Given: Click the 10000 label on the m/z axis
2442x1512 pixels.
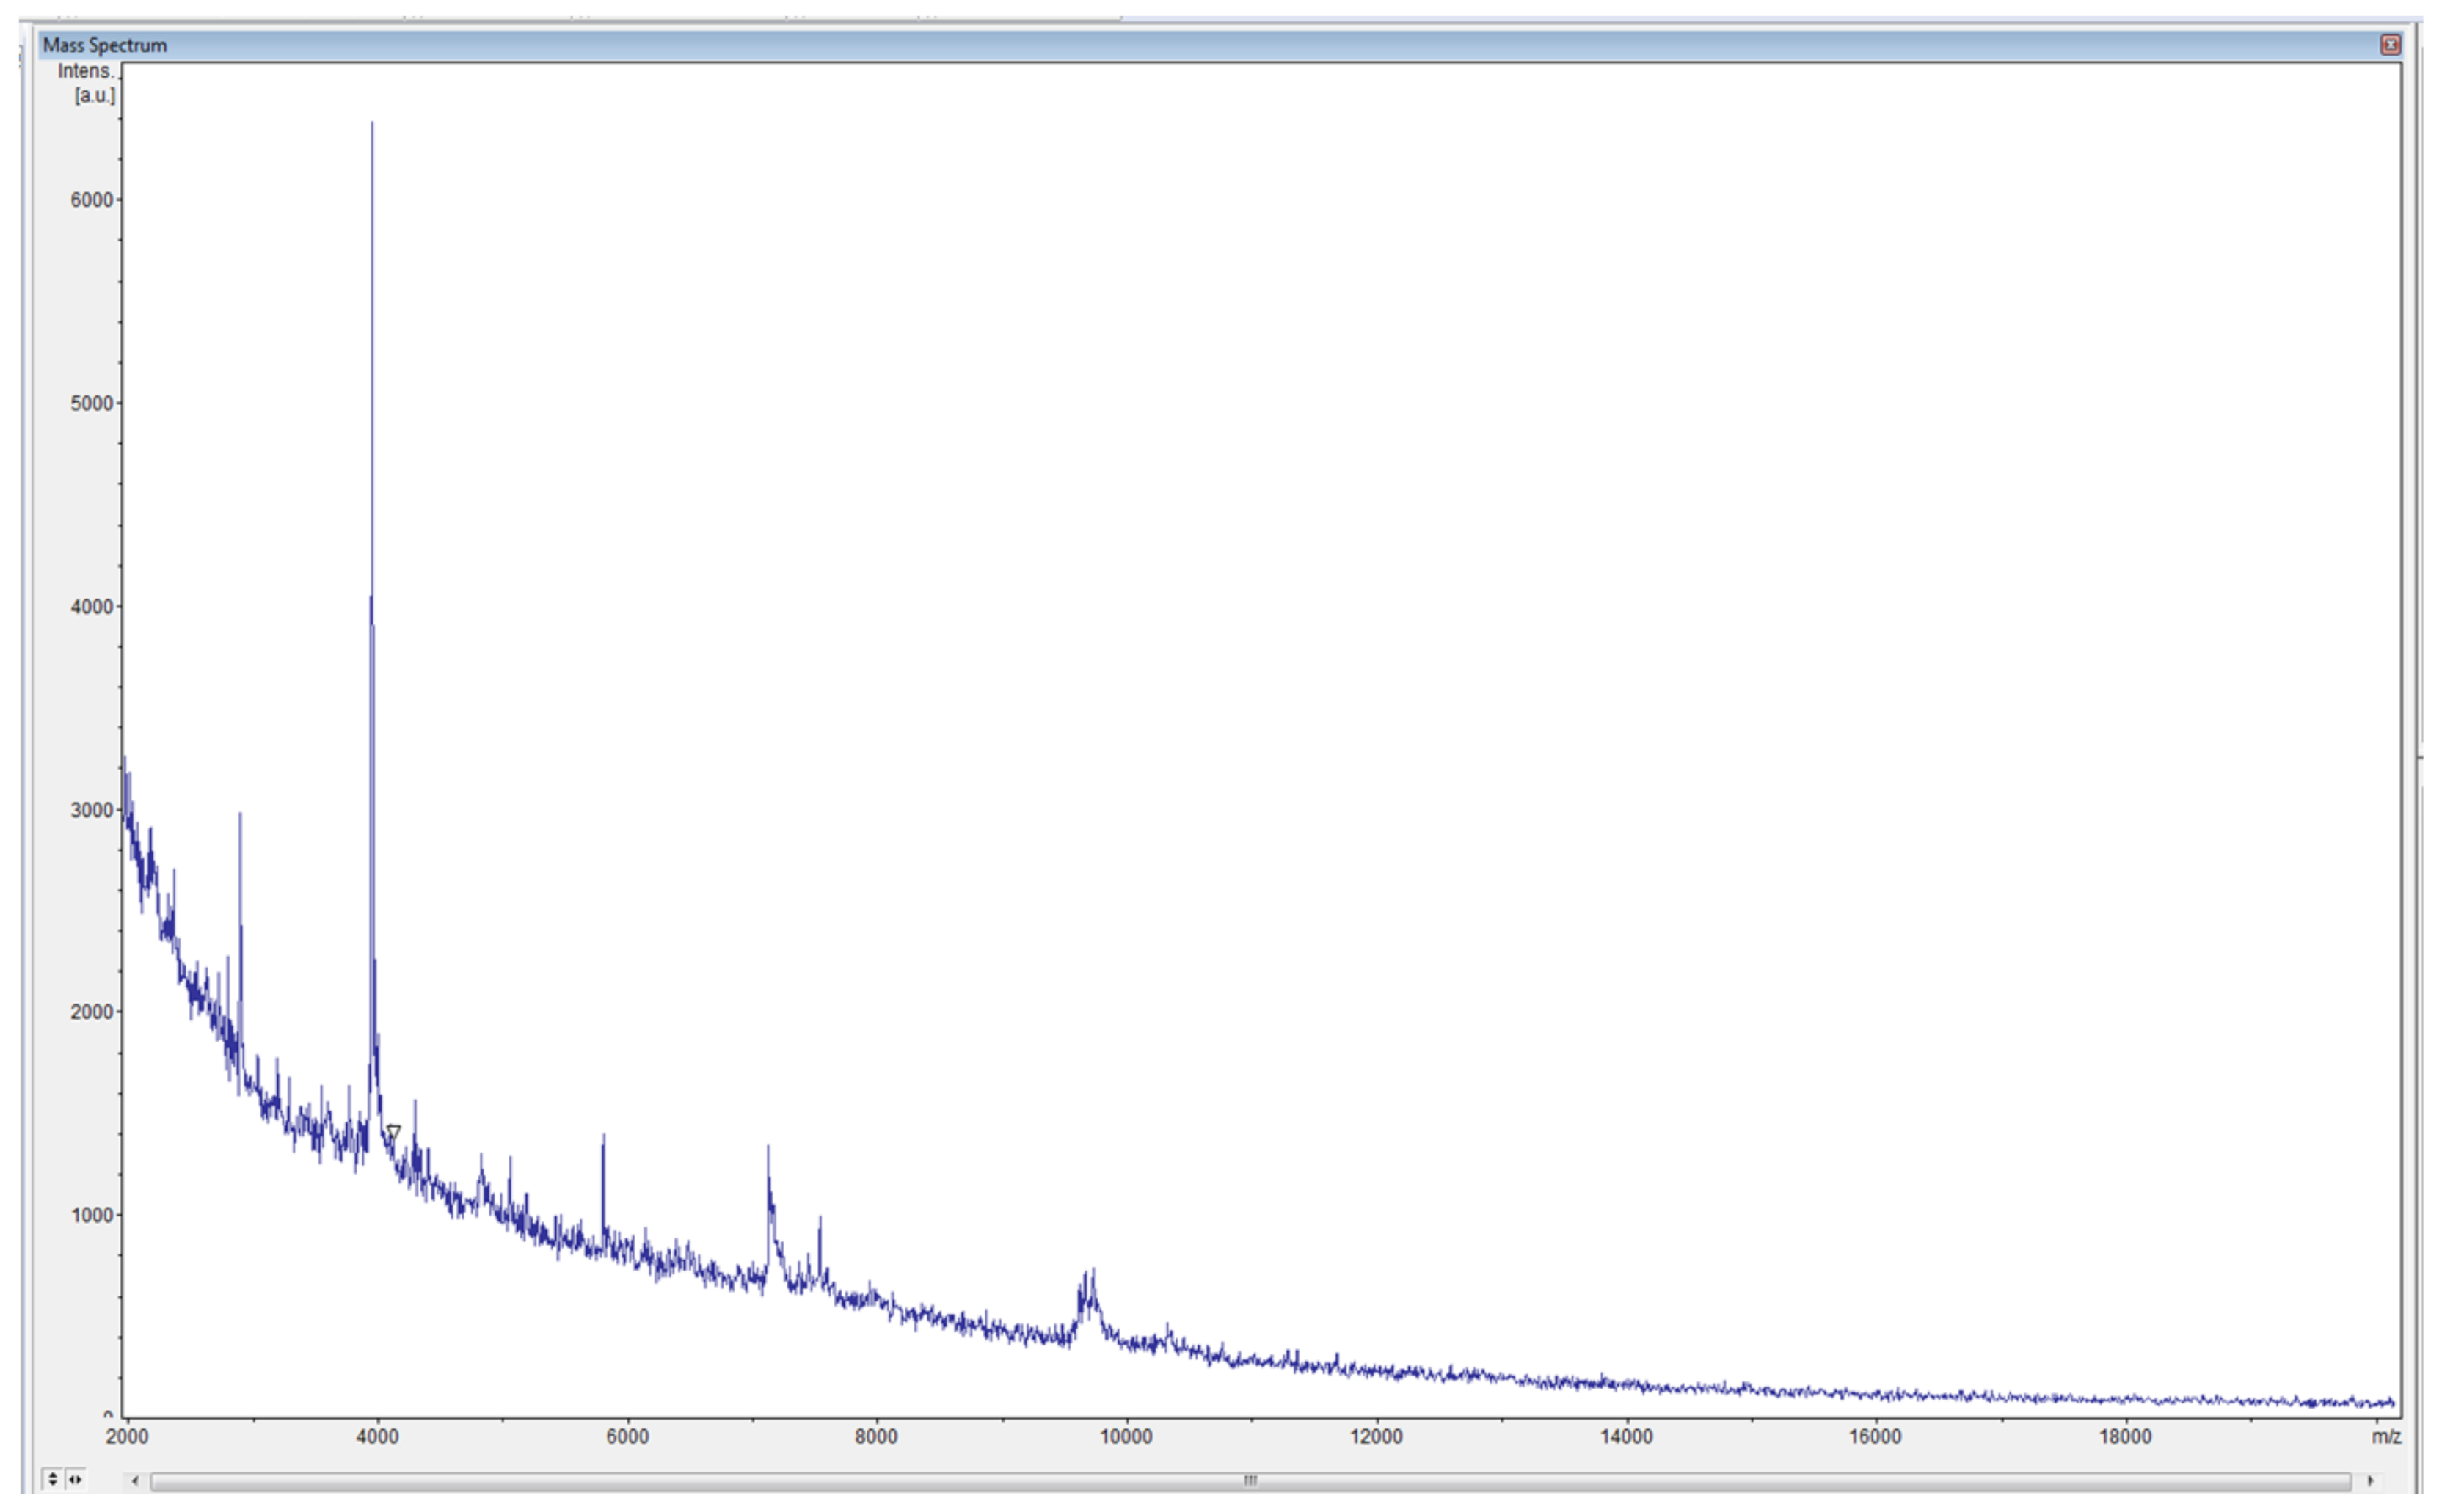Looking at the screenshot, I should (x=1126, y=1437).
